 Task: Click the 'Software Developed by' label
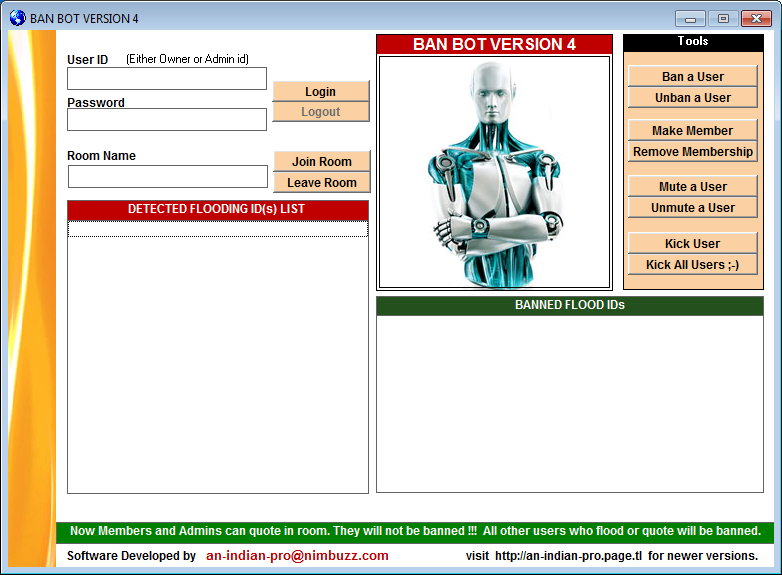131,556
